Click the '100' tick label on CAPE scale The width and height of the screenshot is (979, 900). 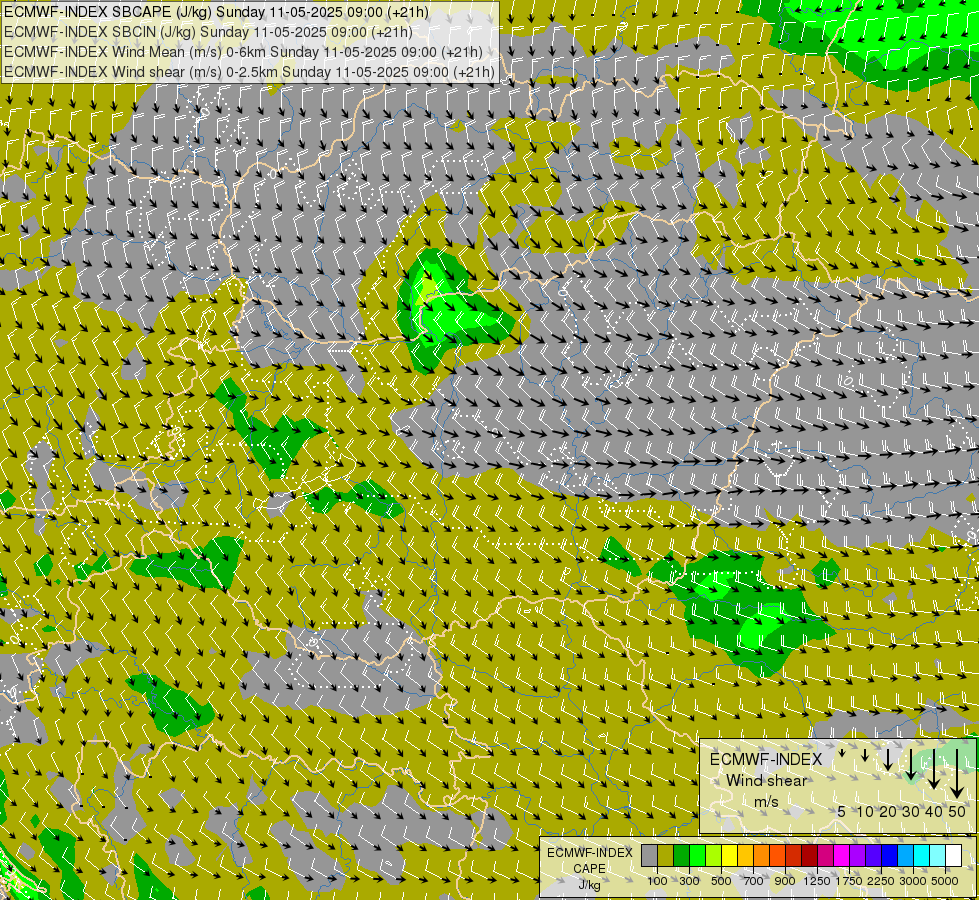click(657, 881)
